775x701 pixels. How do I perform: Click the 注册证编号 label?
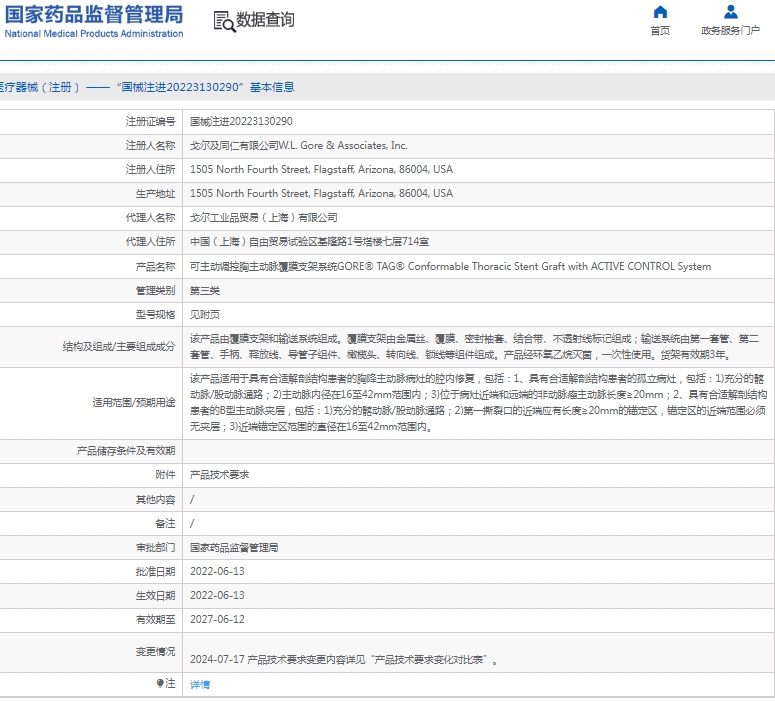[150, 122]
